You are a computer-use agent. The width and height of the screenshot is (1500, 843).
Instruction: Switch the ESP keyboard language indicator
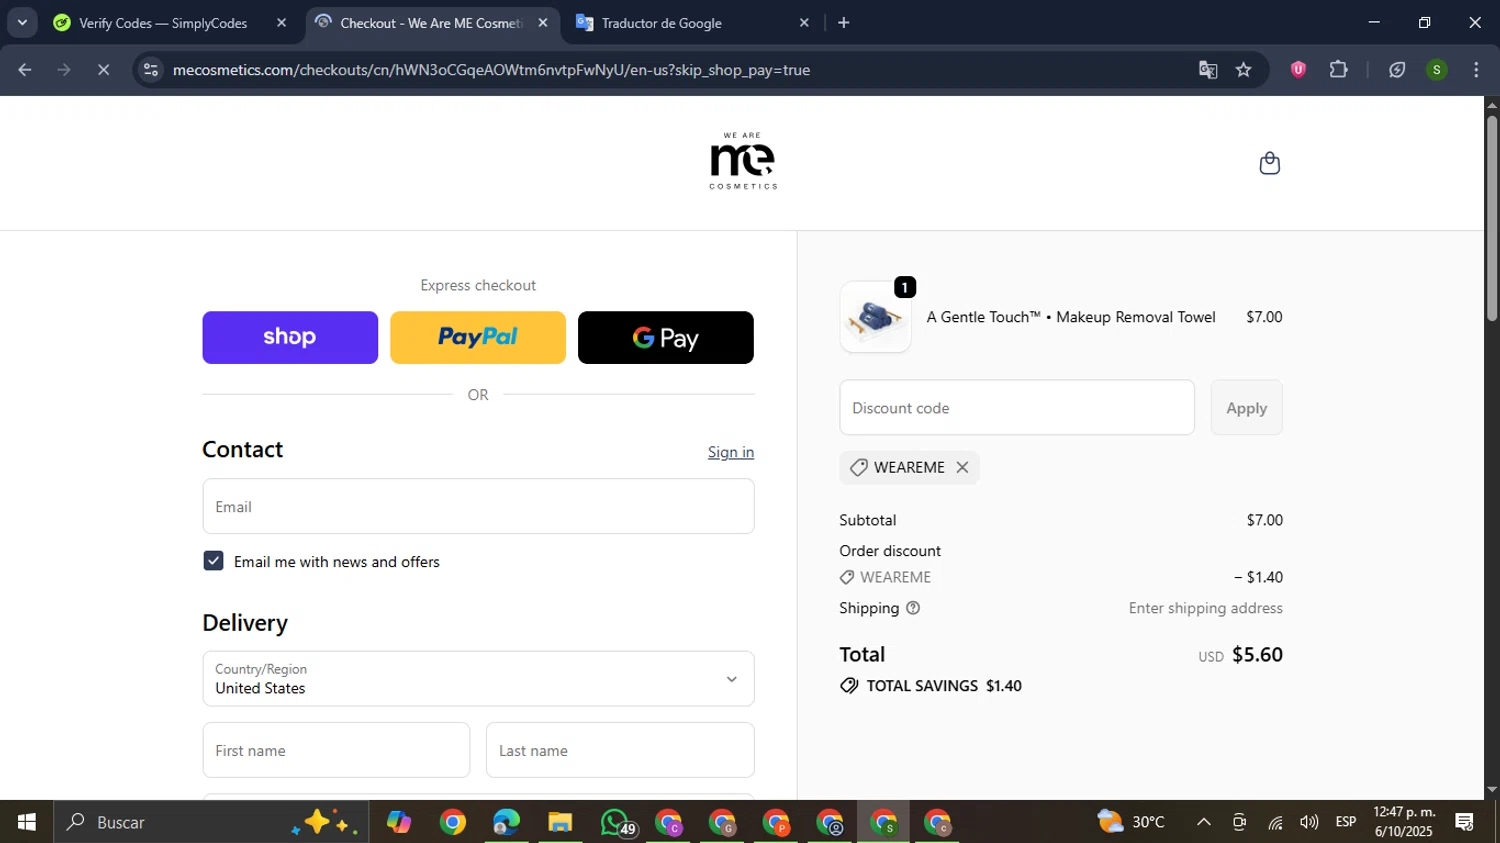1346,822
